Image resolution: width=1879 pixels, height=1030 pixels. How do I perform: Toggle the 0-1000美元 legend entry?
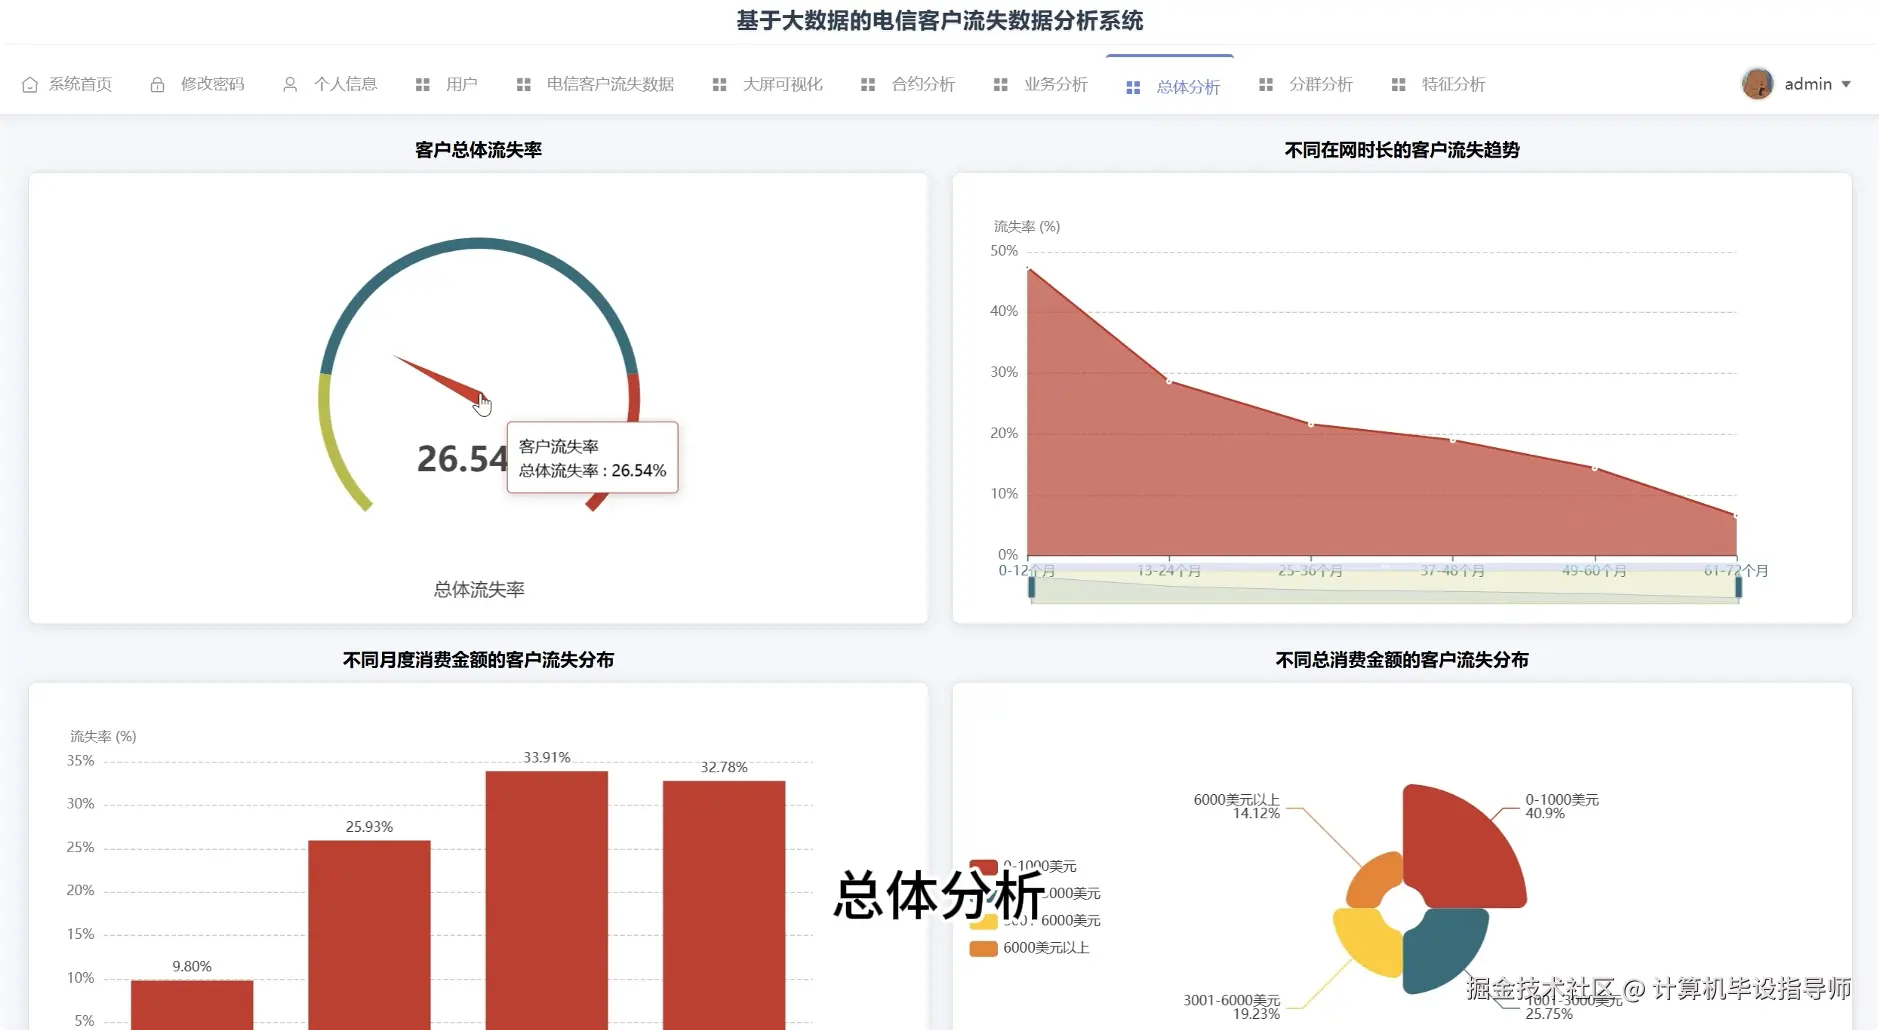[1023, 866]
